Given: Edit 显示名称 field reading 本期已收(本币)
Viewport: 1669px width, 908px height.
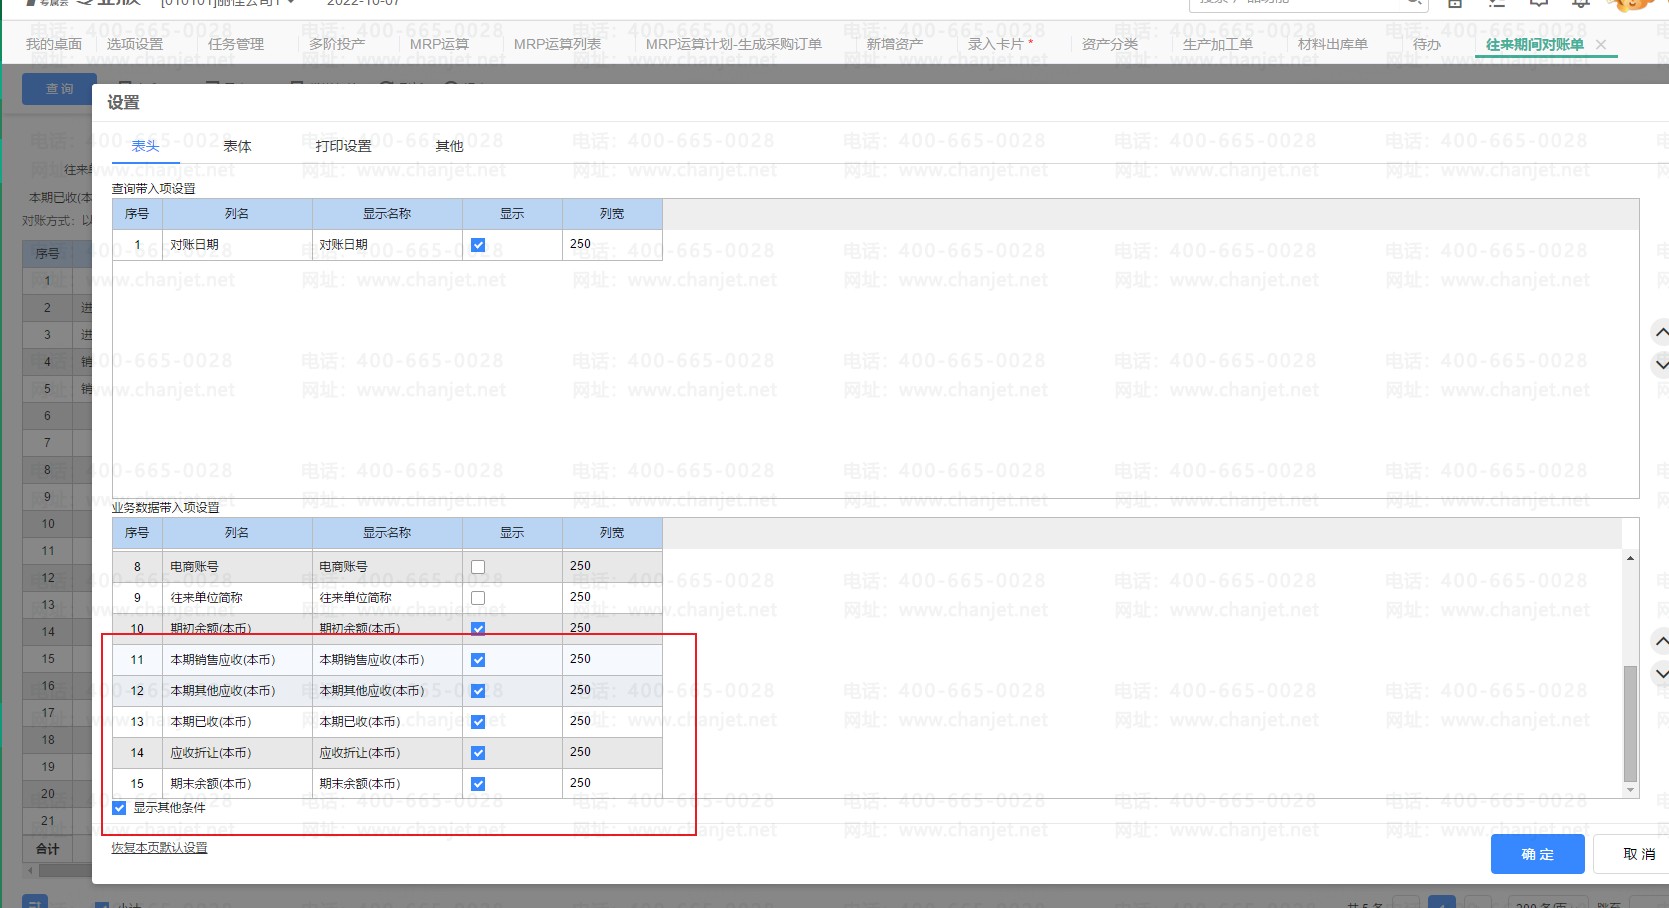Looking at the screenshot, I should [x=388, y=722].
